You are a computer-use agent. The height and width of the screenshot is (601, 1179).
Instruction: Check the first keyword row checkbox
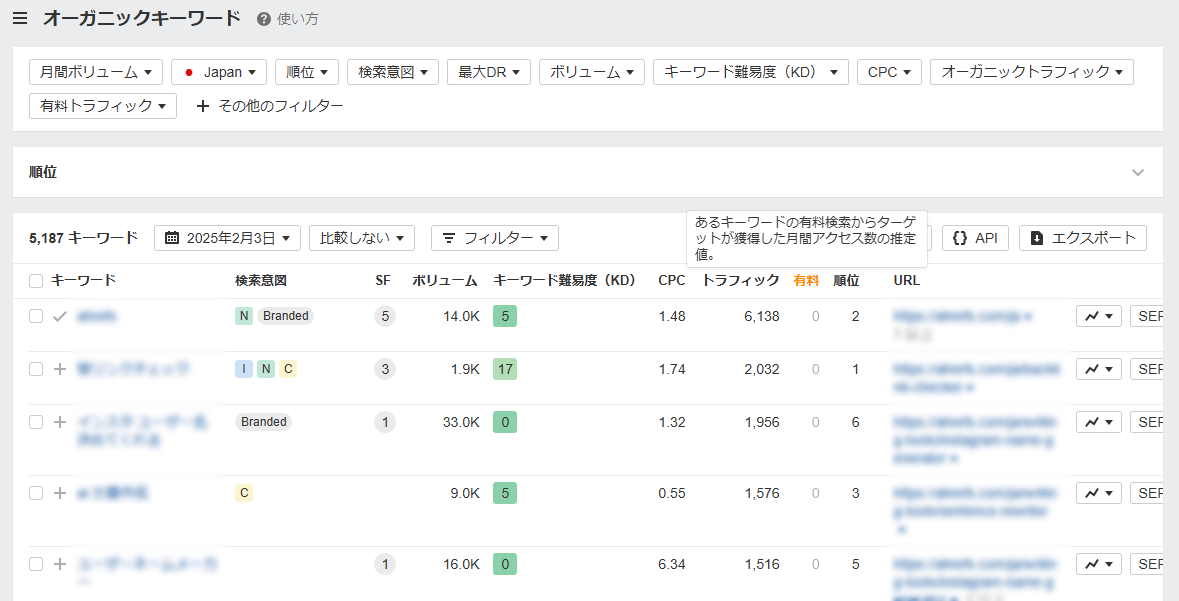coord(35,315)
